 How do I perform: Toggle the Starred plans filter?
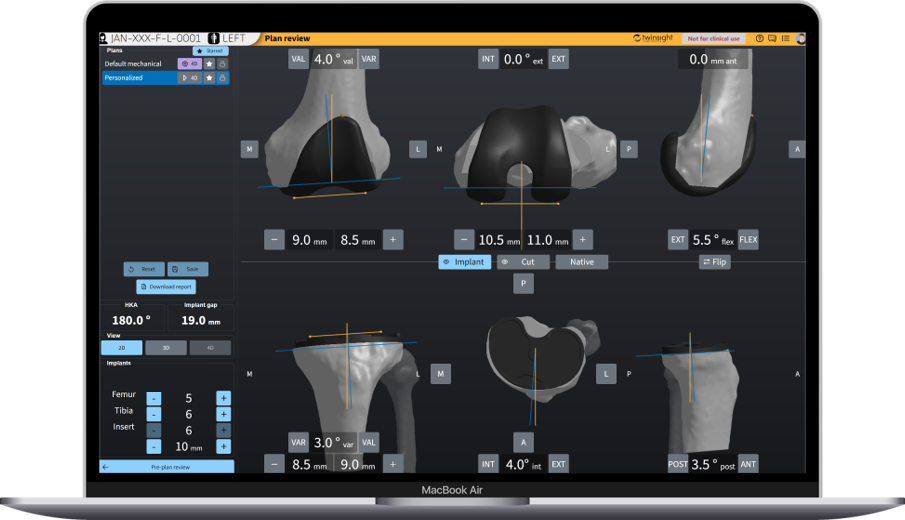tap(210, 50)
